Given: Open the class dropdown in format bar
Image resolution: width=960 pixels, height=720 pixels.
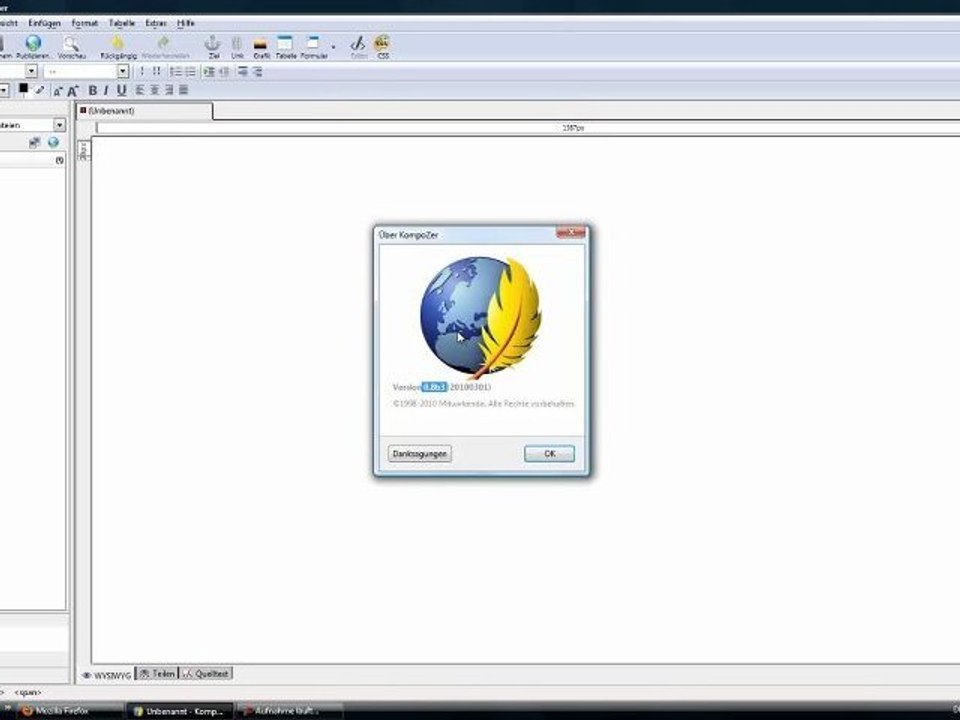Looking at the screenshot, I should click(122, 72).
